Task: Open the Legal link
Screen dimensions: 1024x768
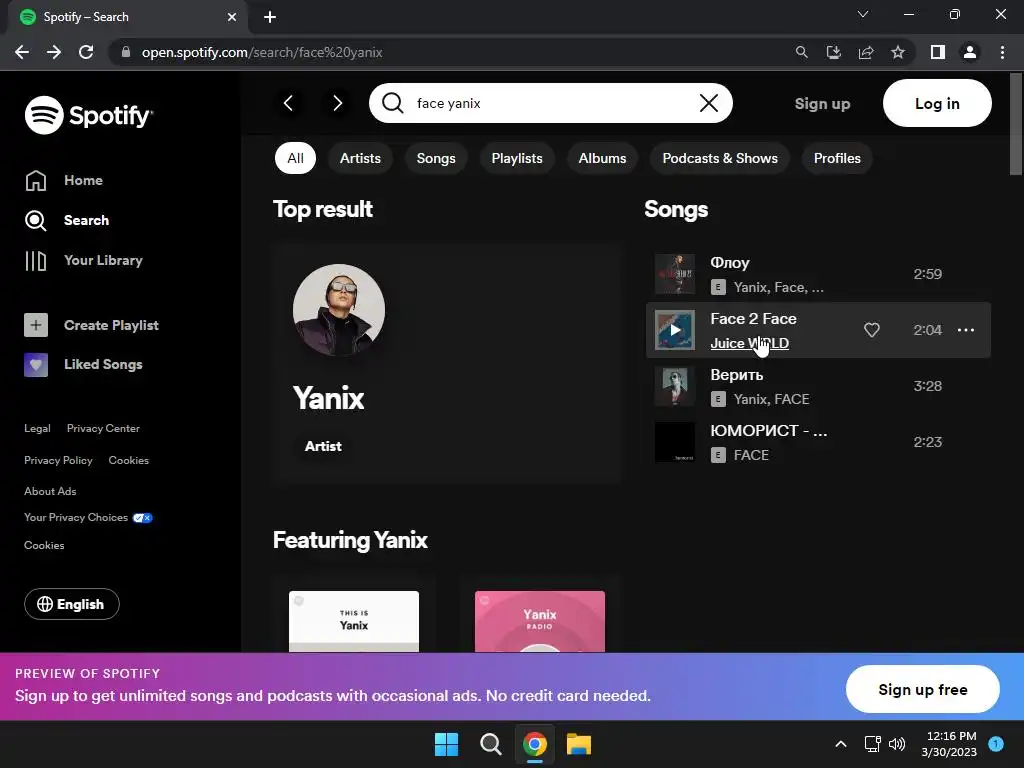Action: pos(37,428)
